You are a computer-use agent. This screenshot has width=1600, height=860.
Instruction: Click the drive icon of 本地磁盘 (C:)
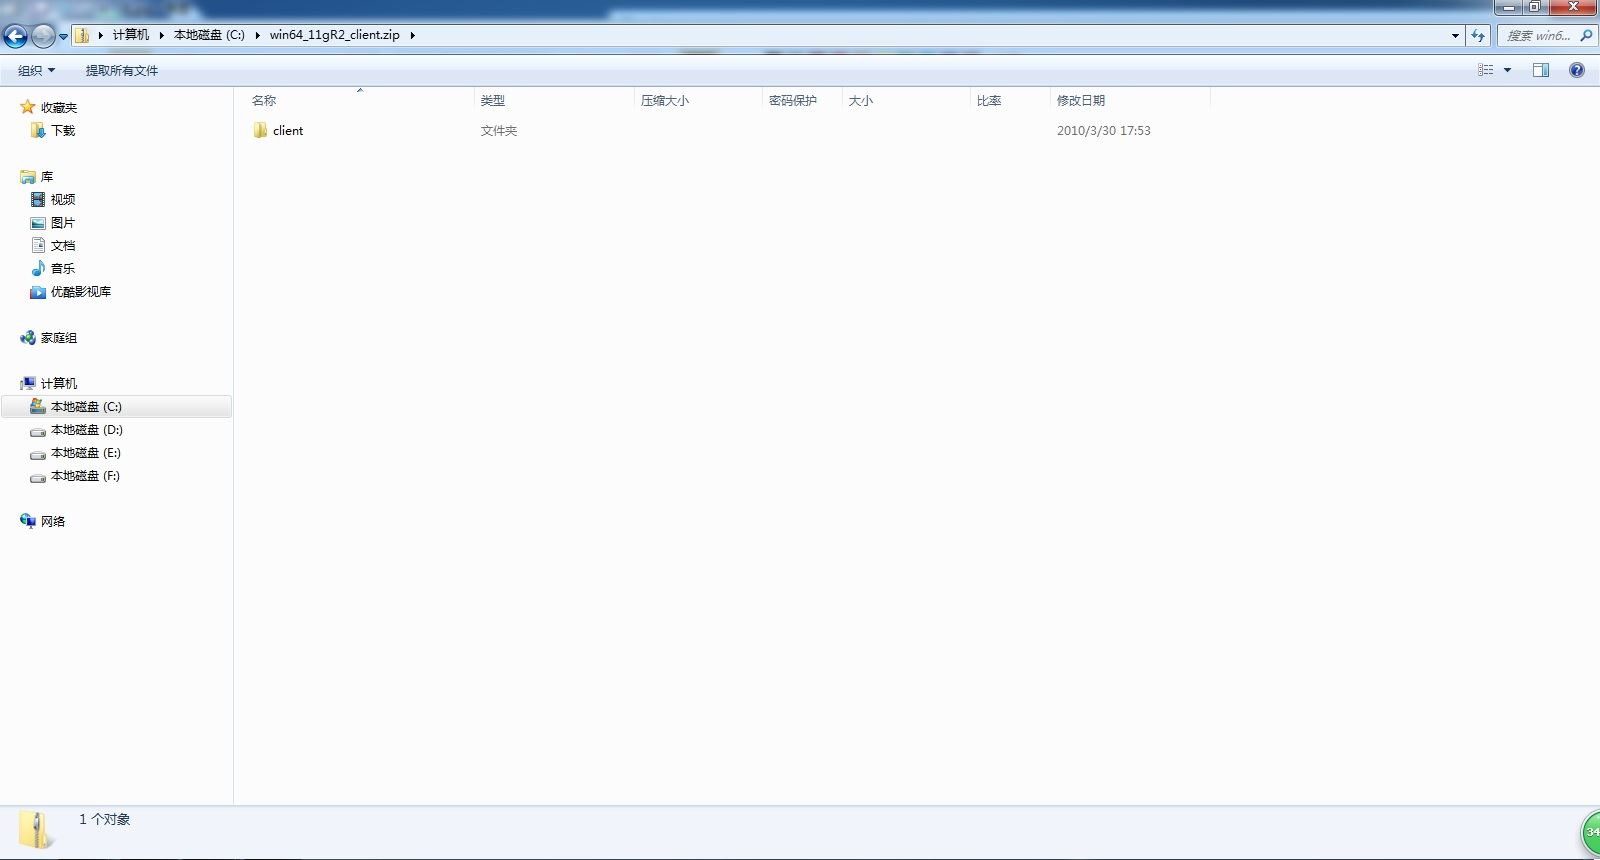tap(38, 406)
